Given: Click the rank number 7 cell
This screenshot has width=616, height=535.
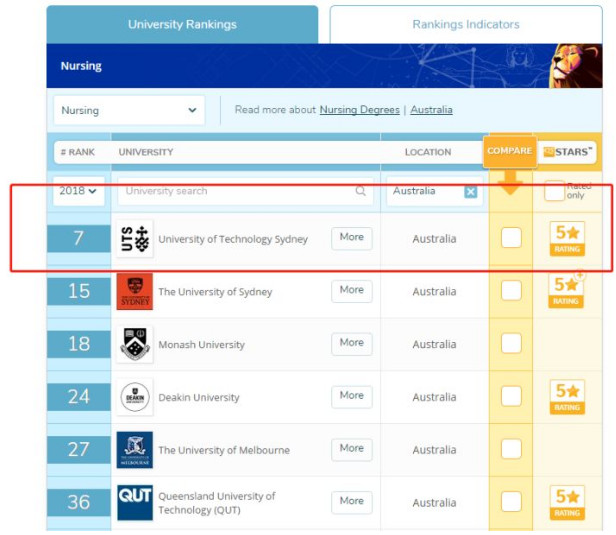Looking at the screenshot, I should point(79,238).
